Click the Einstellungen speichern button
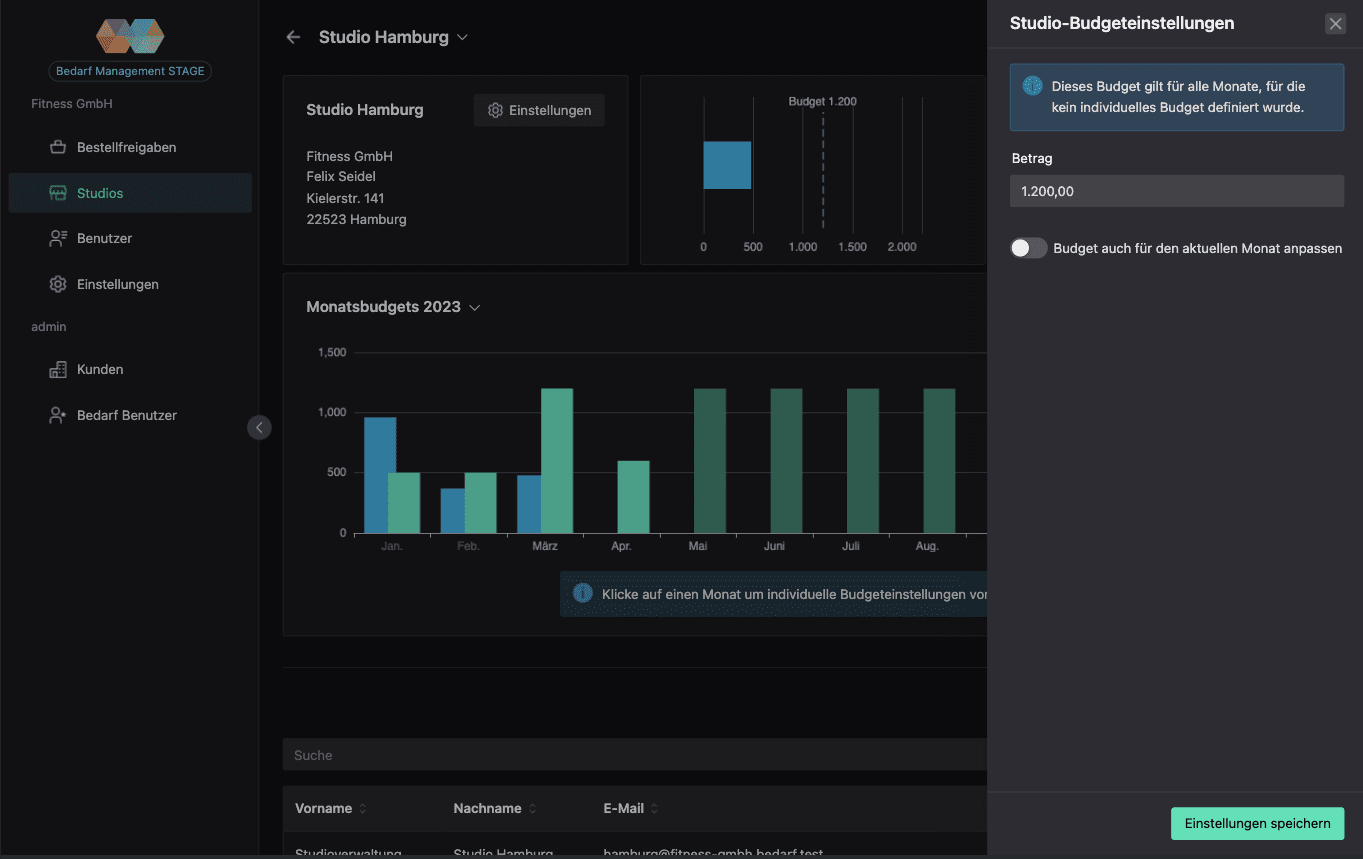1363x859 pixels. point(1257,823)
